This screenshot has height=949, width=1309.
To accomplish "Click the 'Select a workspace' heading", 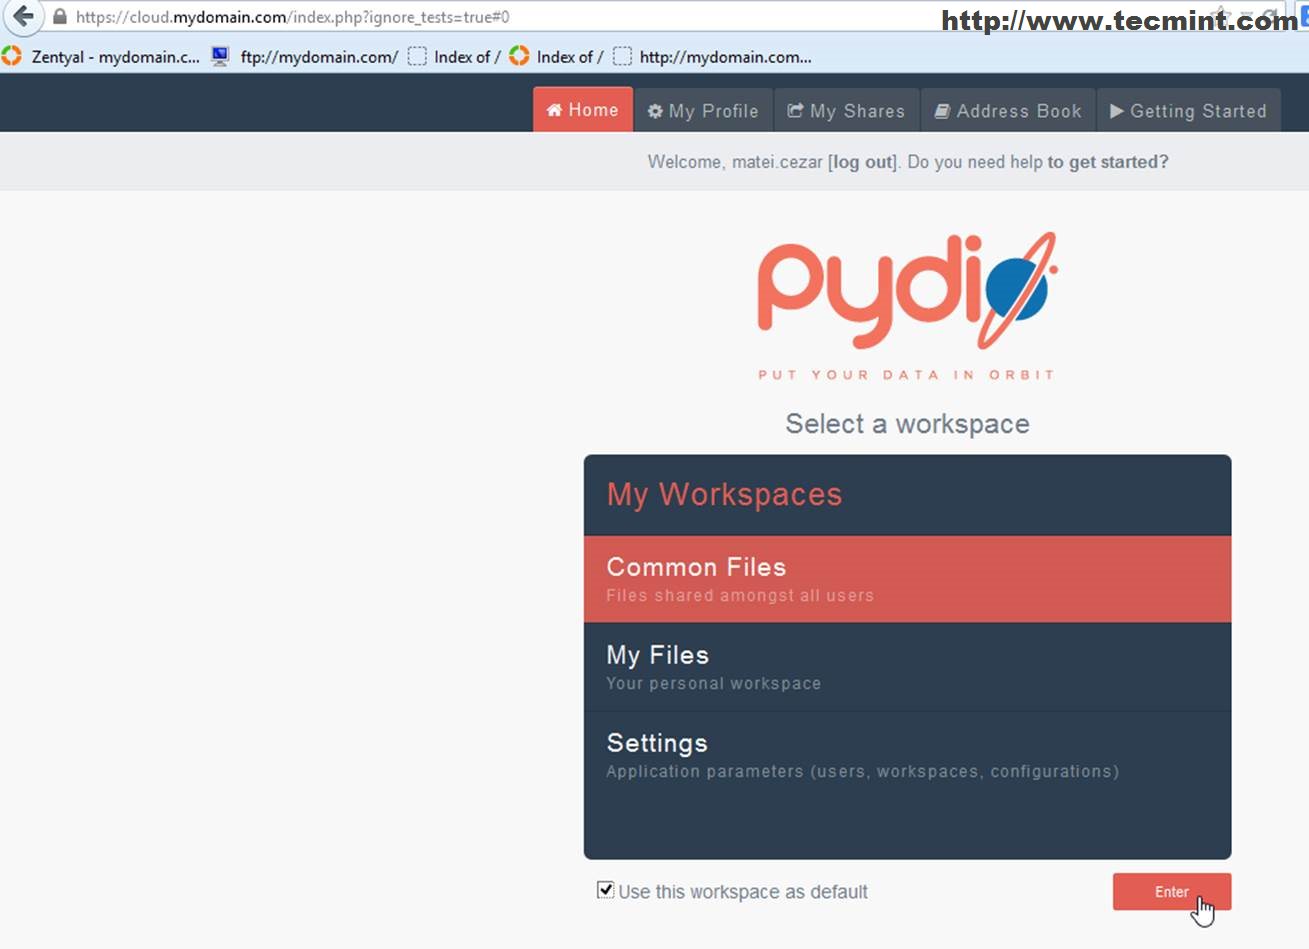I will tap(907, 424).
